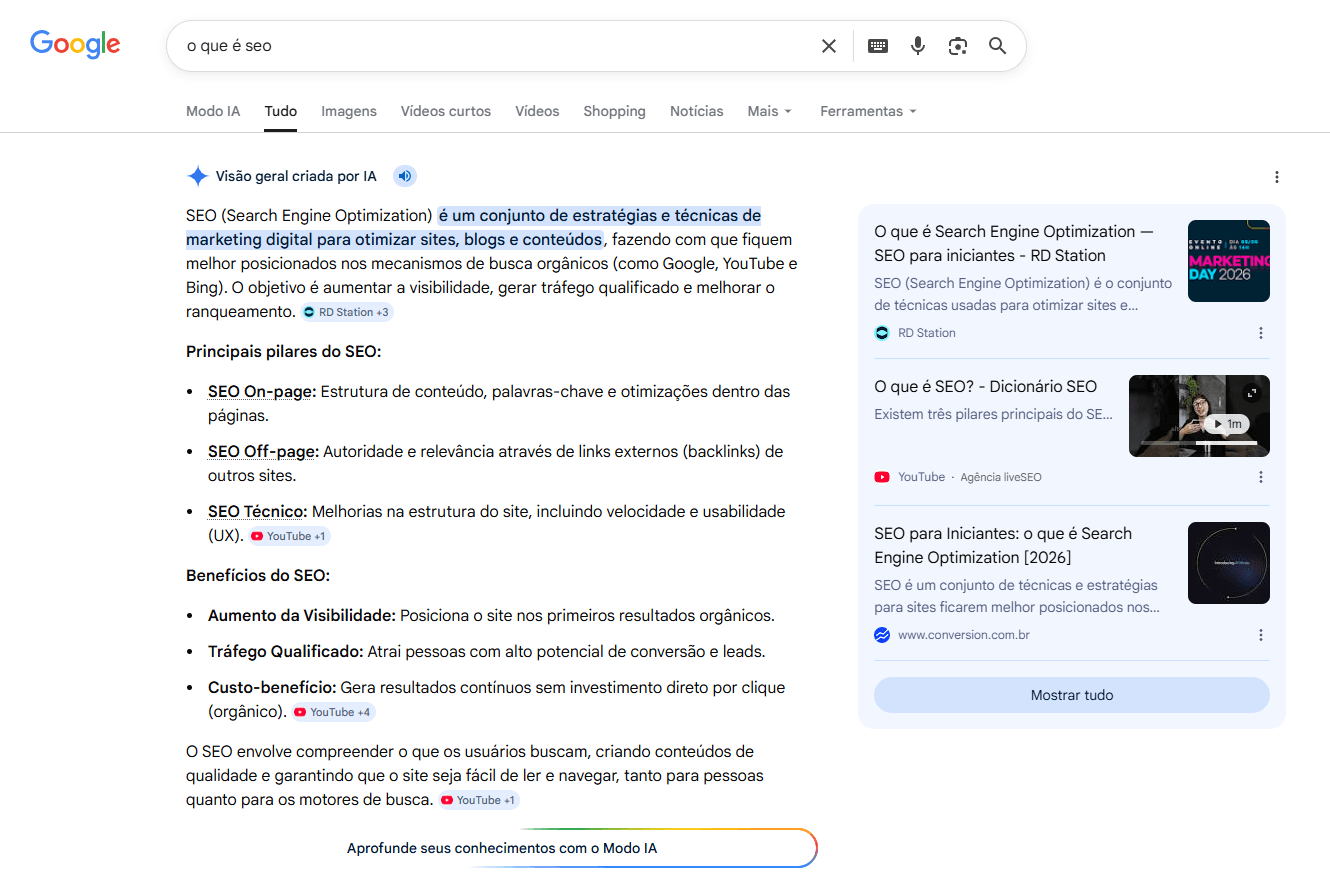Click the Mostrar tudo button
Viewport: 1330px width, 885px height.
click(1072, 695)
